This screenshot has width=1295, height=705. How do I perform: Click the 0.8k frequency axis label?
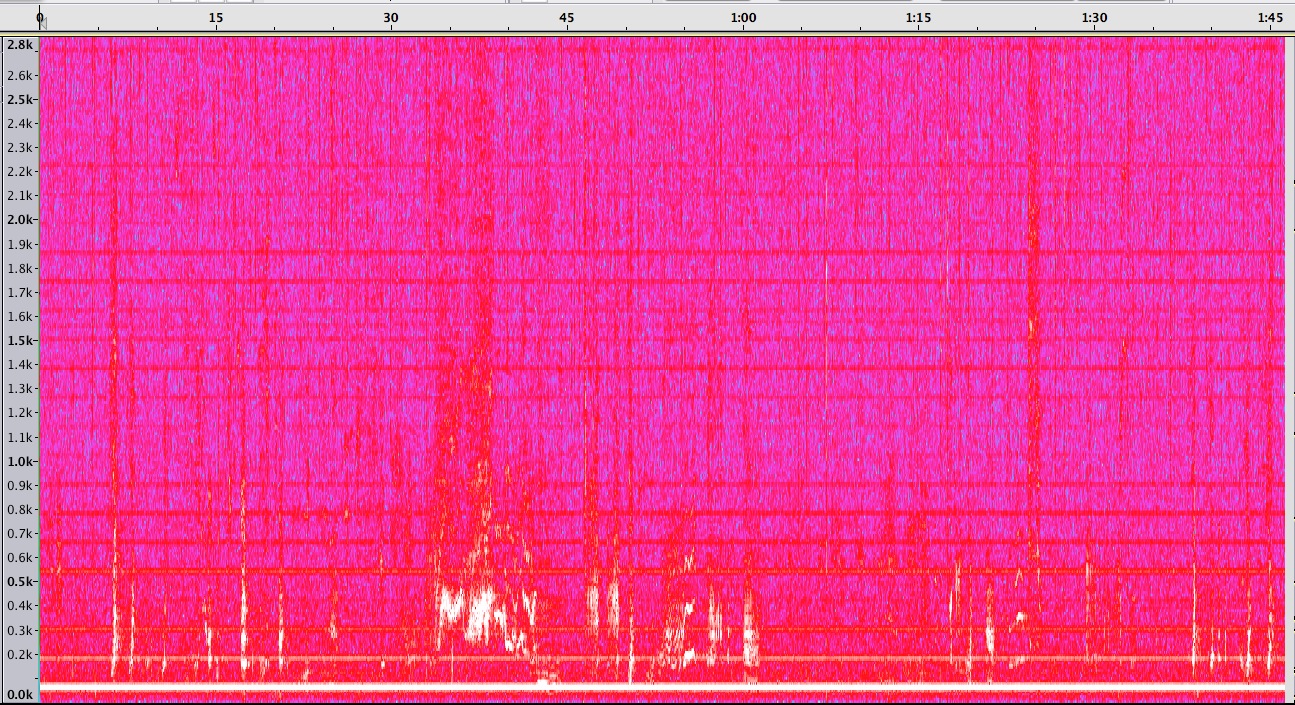click(21, 510)
